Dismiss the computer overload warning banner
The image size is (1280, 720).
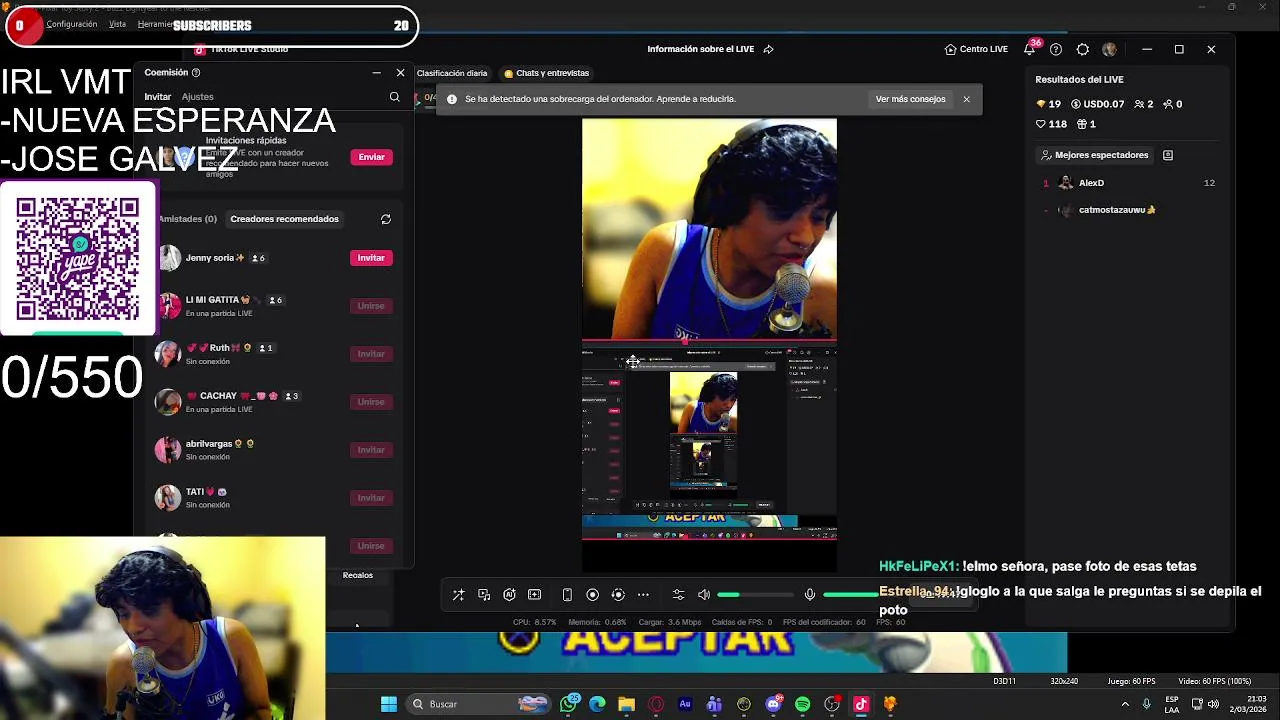point(966,99)
